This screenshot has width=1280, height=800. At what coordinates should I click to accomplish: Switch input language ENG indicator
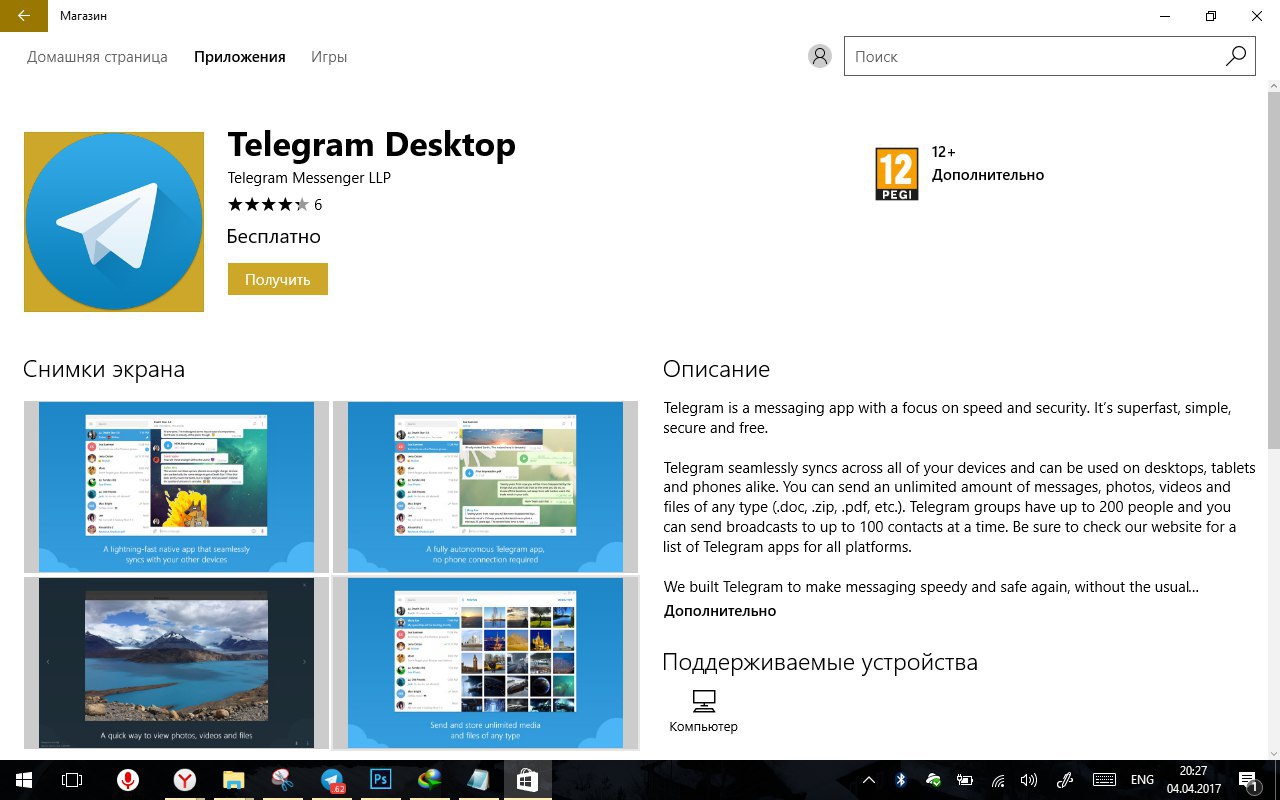click(x=1142, y=780)
